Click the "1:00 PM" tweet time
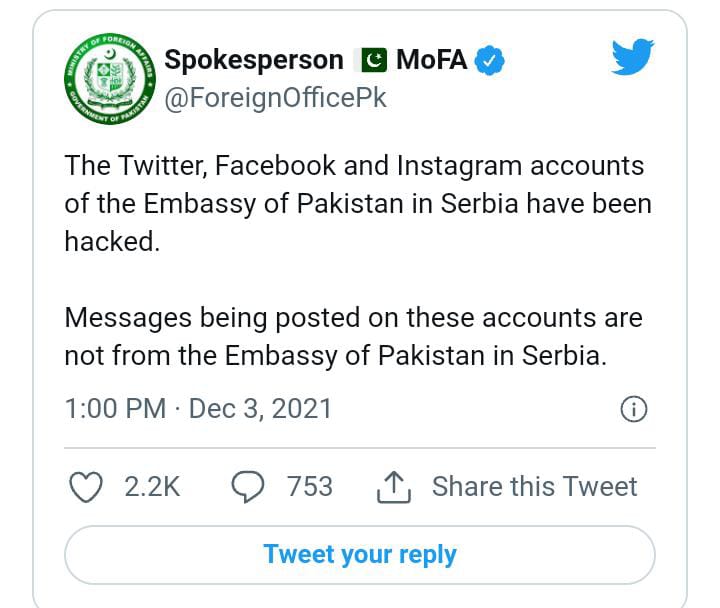The height and width of the screenshot is (608, 720). [114, 409]
